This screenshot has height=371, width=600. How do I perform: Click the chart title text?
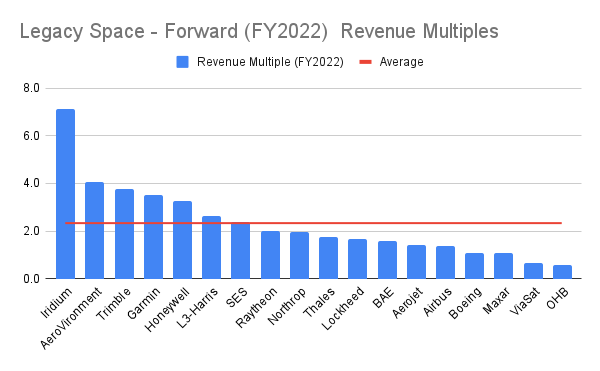[259, 31]
